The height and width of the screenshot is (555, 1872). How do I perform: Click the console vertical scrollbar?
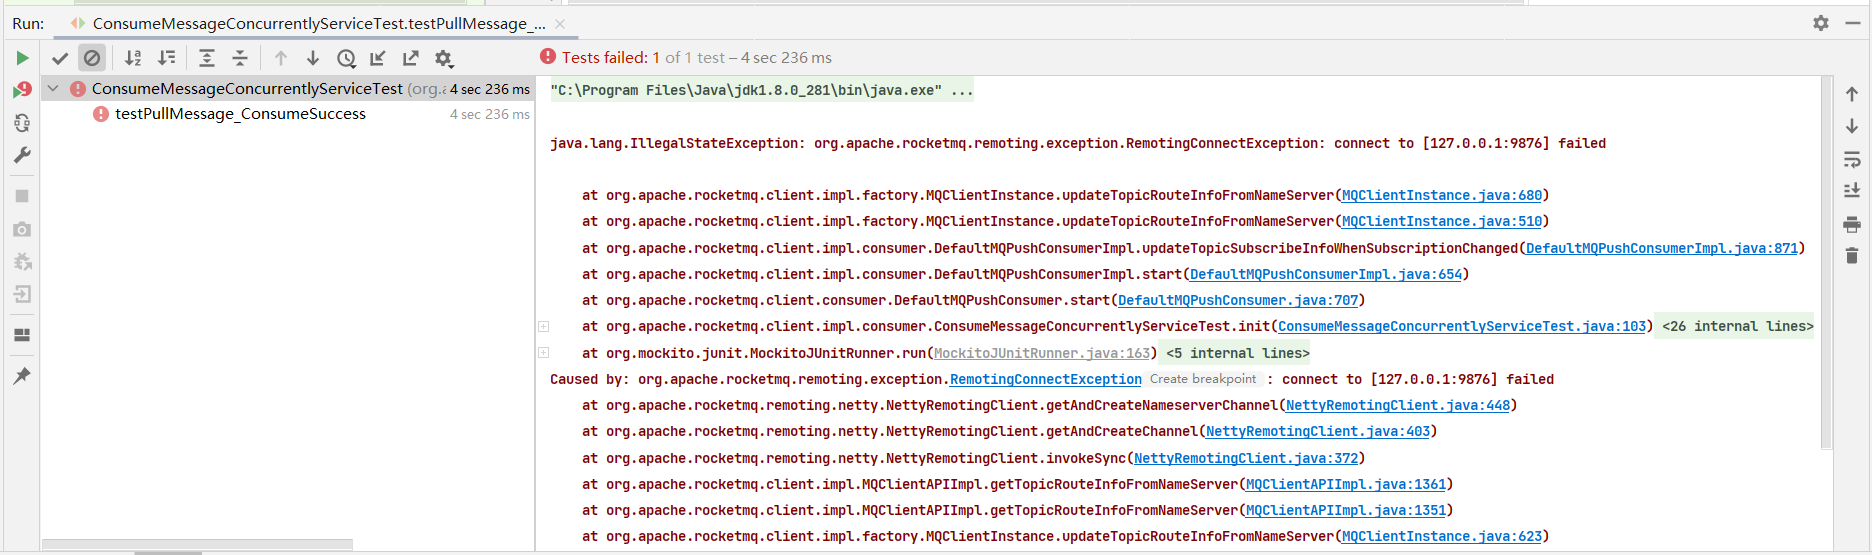point(1826,262)
